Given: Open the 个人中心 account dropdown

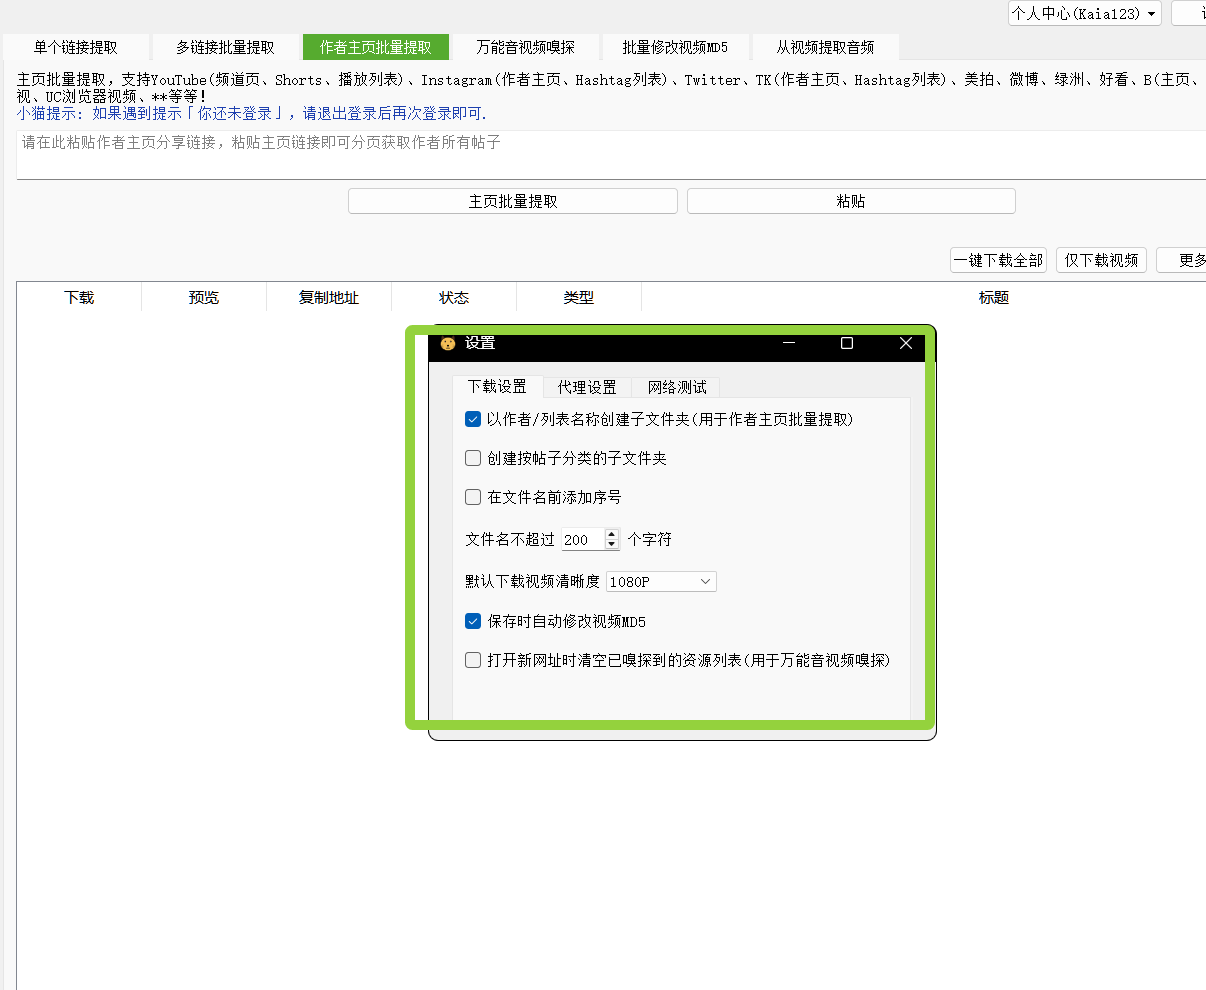Looking at the screenshot, I should 1084,14.
